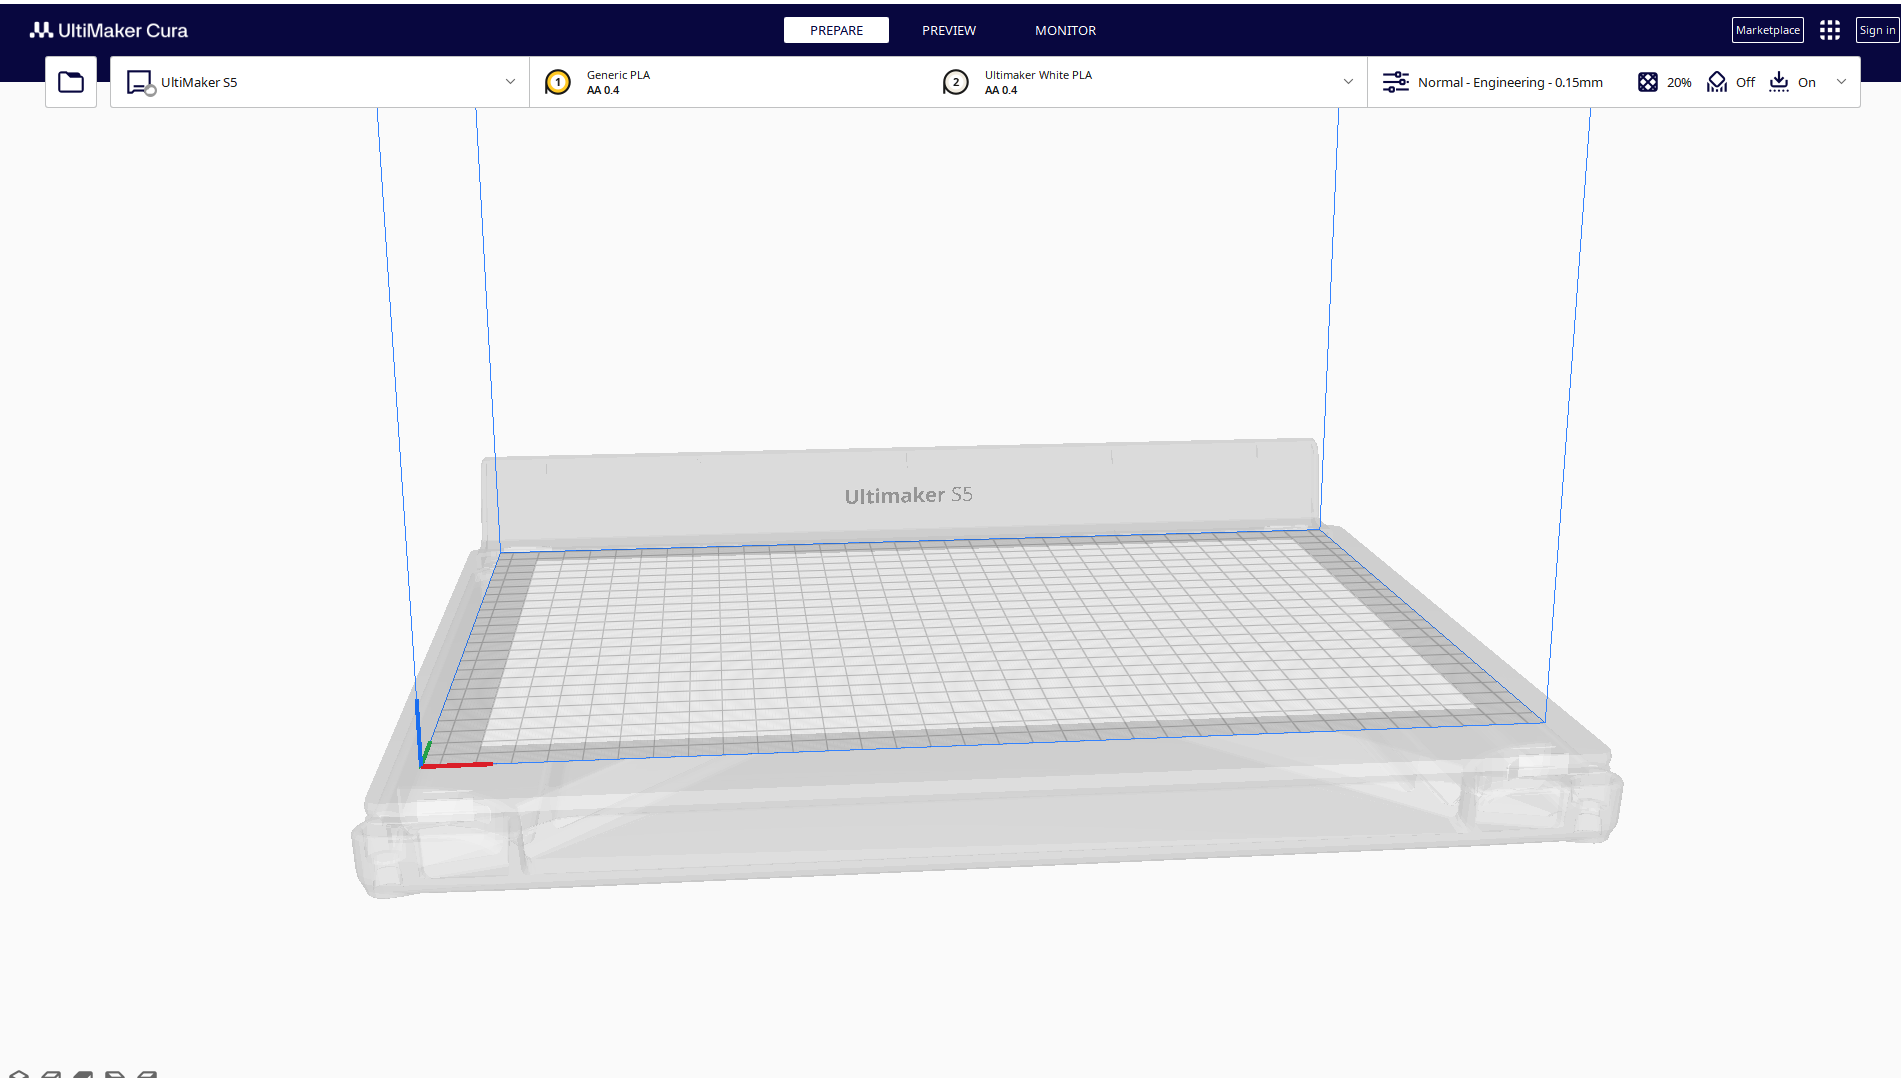Screen dimensions: 1901x1078
Task: Click the infill density icon
Action: pos(1648,82)
